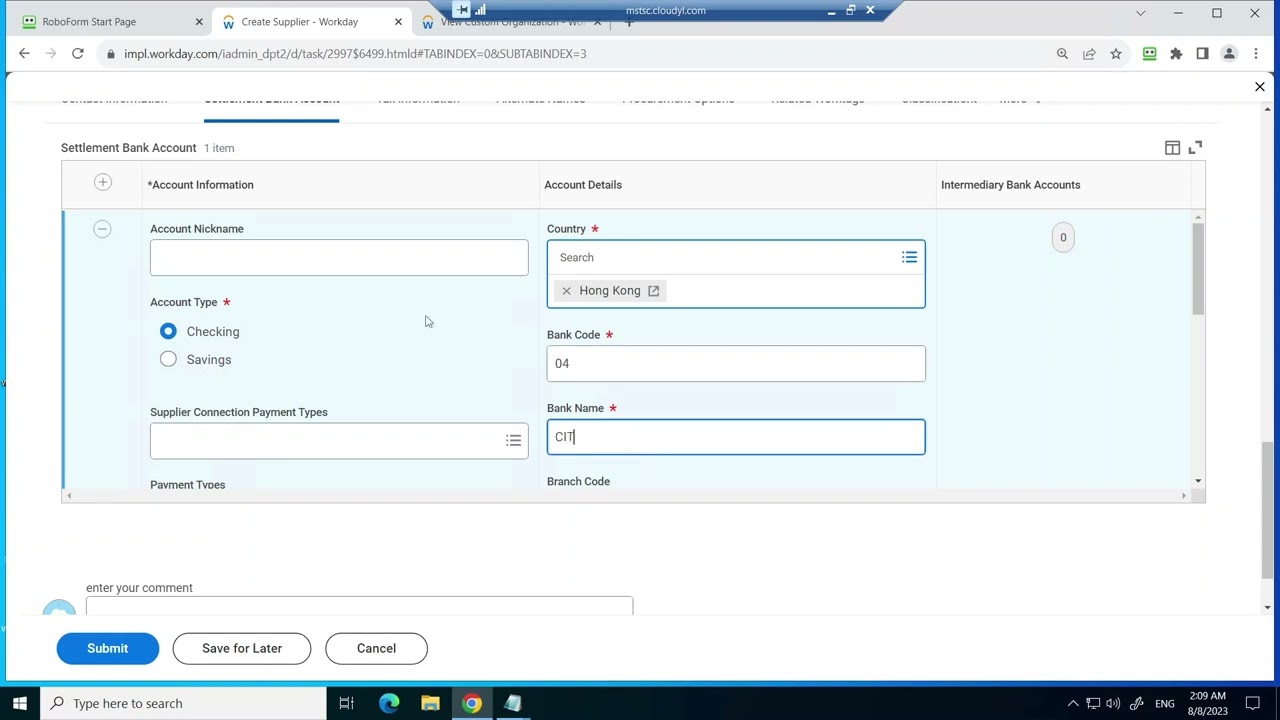Switch to Chrome in the taskbar
The width and height of the screenshot is (1280, 720).
(x=471, y=703)
